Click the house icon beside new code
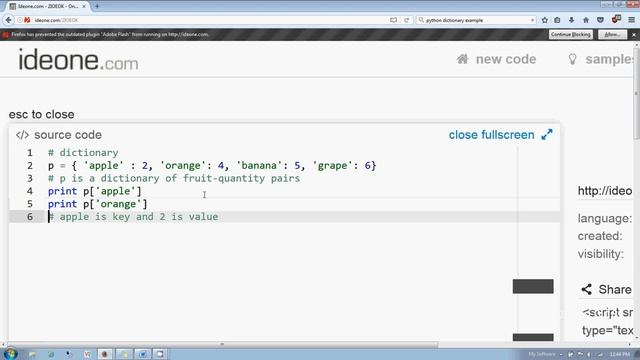This screenshot has width=640, height=360. (x=462, y=59)
